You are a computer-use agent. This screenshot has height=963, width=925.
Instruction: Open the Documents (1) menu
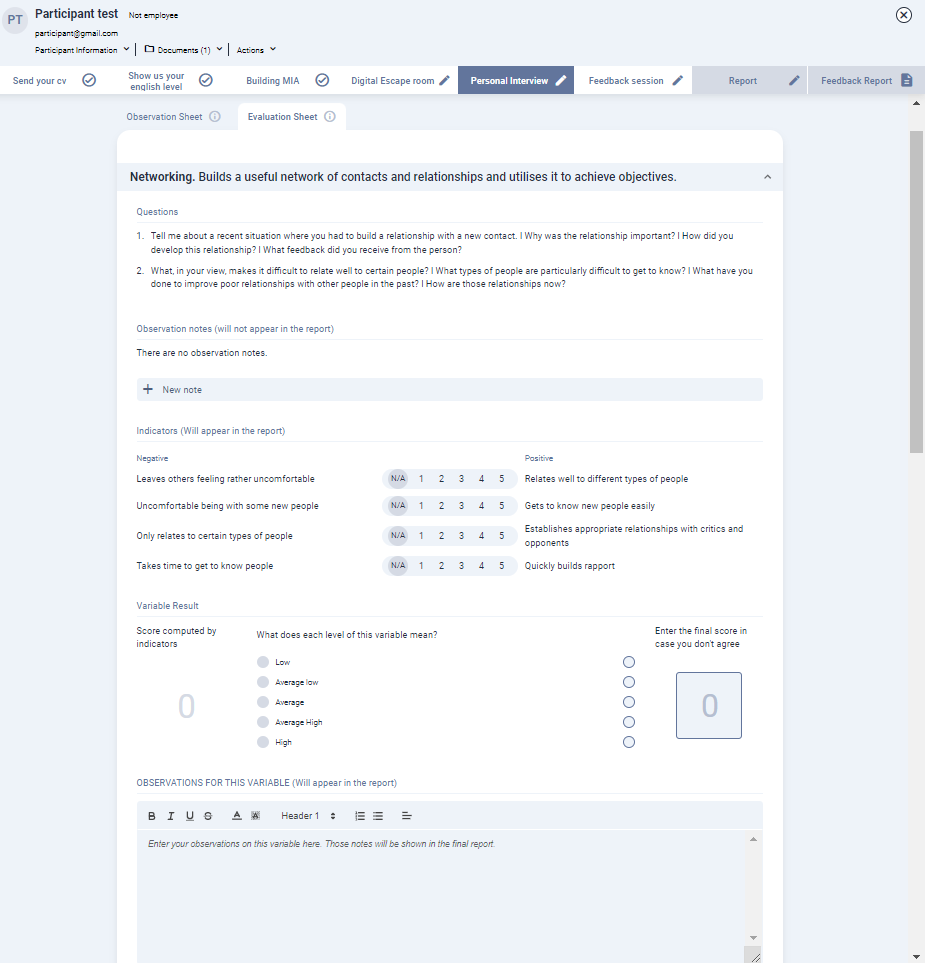(x=183, y=50)
